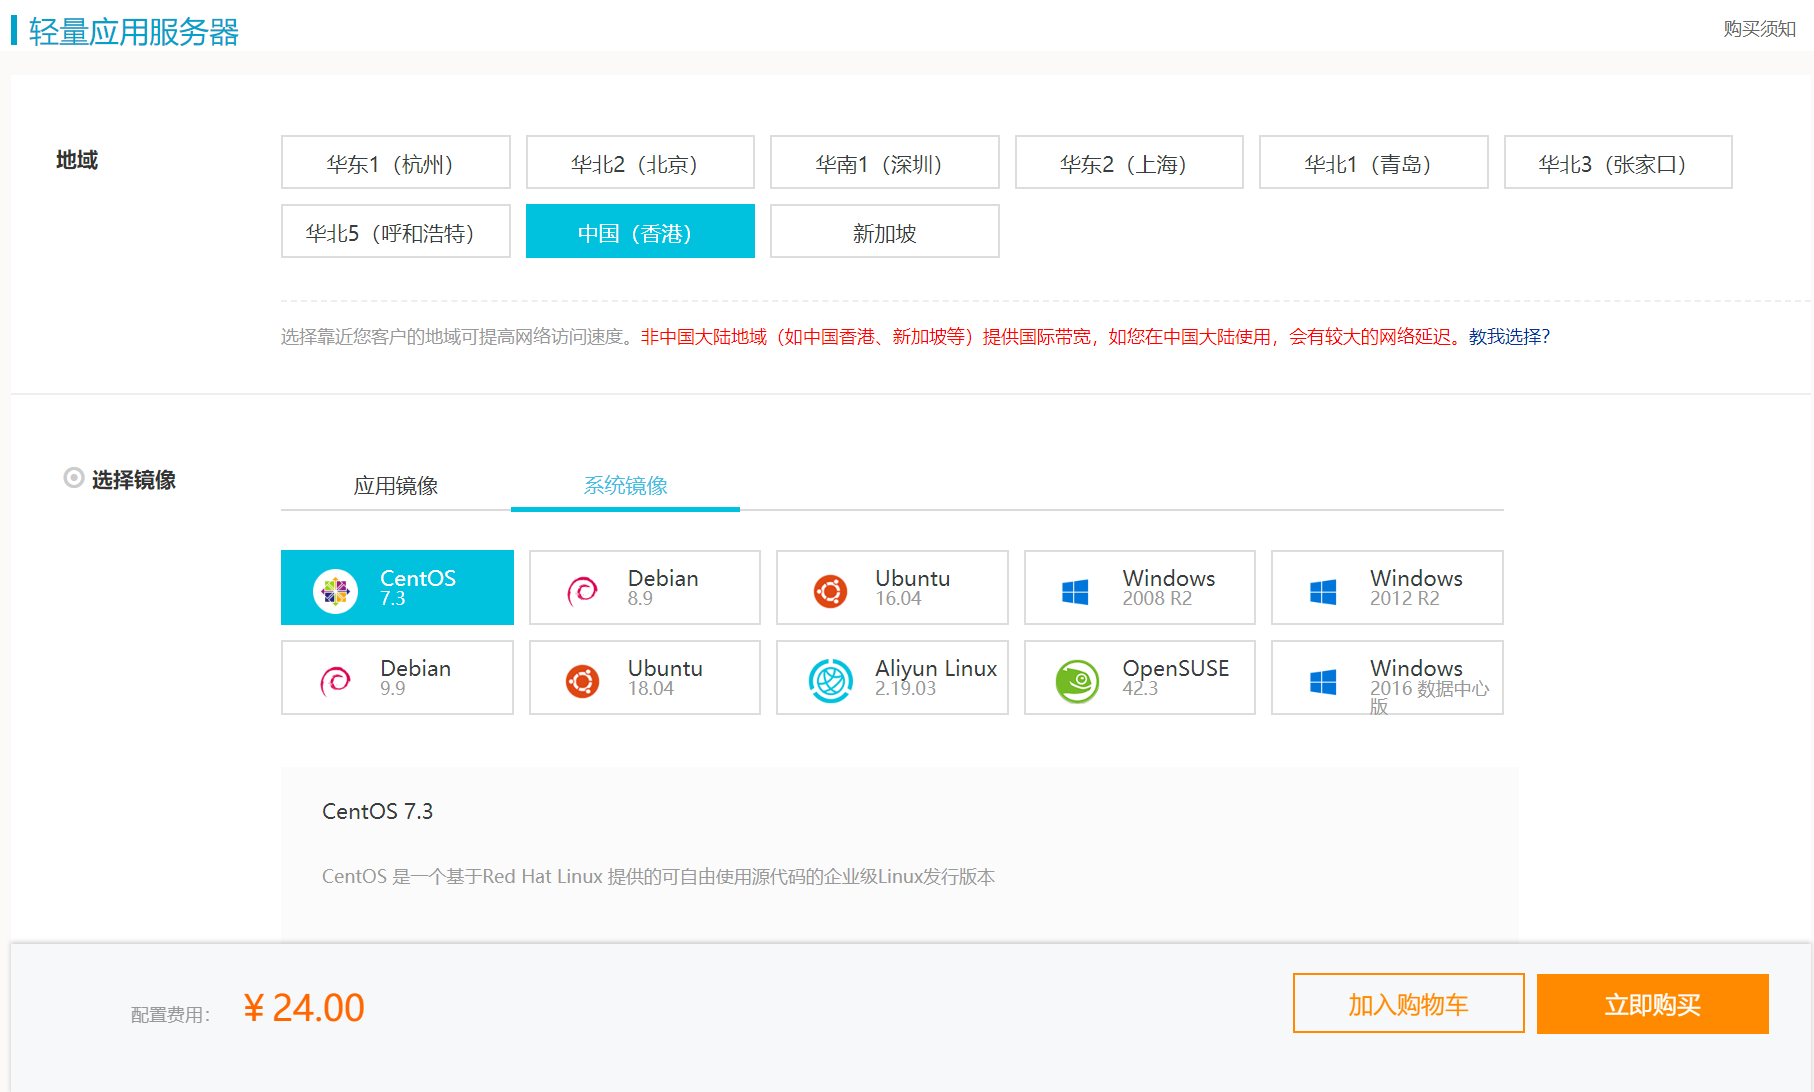Click the Windows 2008 R2 logo icon
The image size is (1814, 1092).
pos(1075,592)
